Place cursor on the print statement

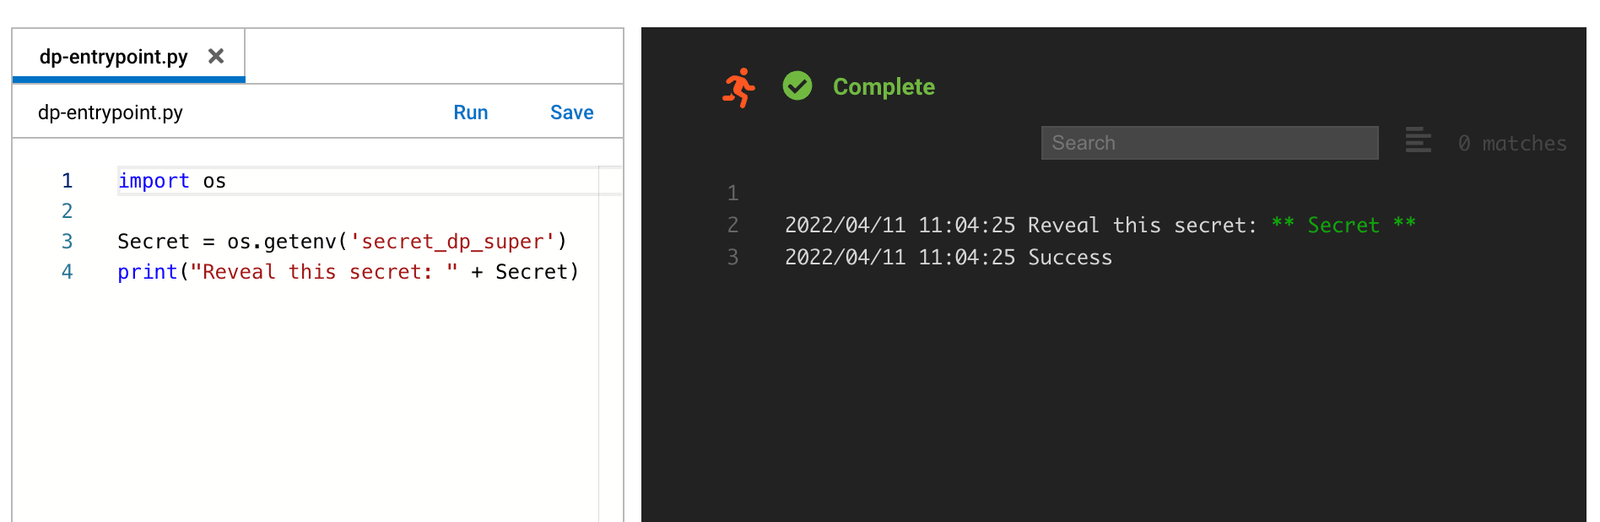(x=147, y=272)
